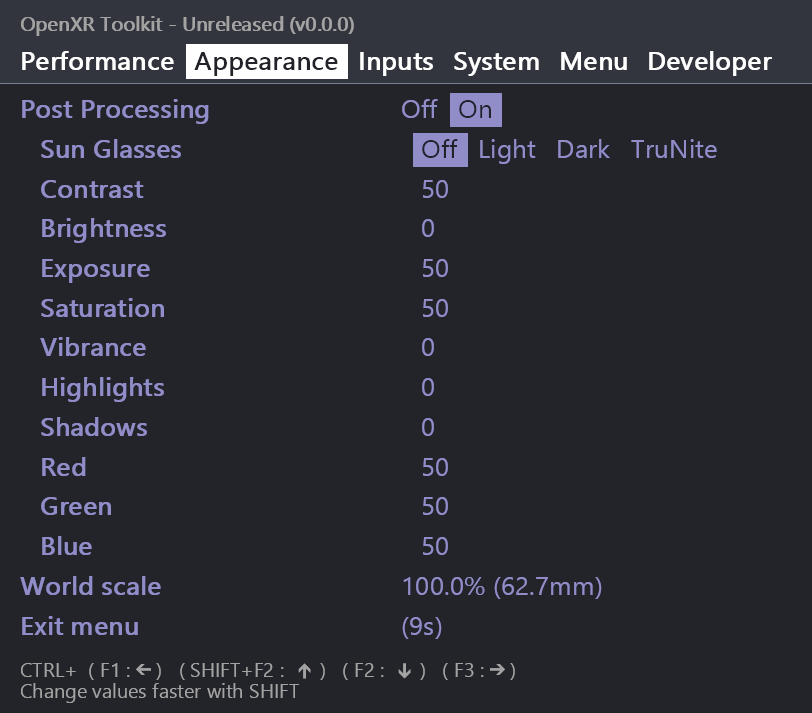Select the Vibrance control
The image size is (812, 713).
click(x=427, y=347)
